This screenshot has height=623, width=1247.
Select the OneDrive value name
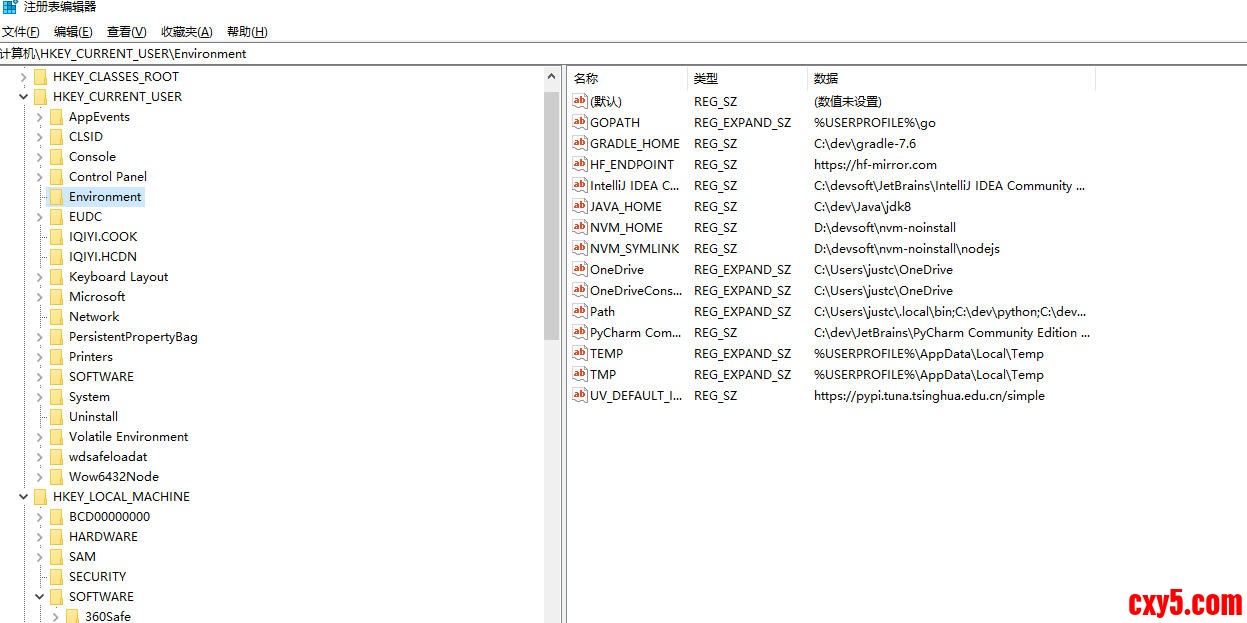[x=617, y=269]
